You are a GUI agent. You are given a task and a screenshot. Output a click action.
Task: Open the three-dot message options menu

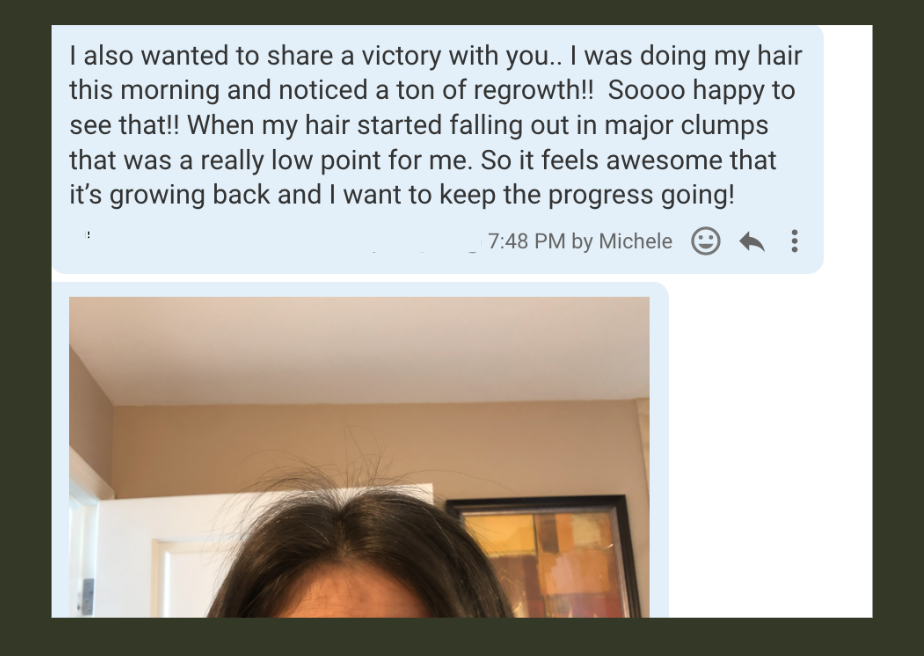click(794, 241)
